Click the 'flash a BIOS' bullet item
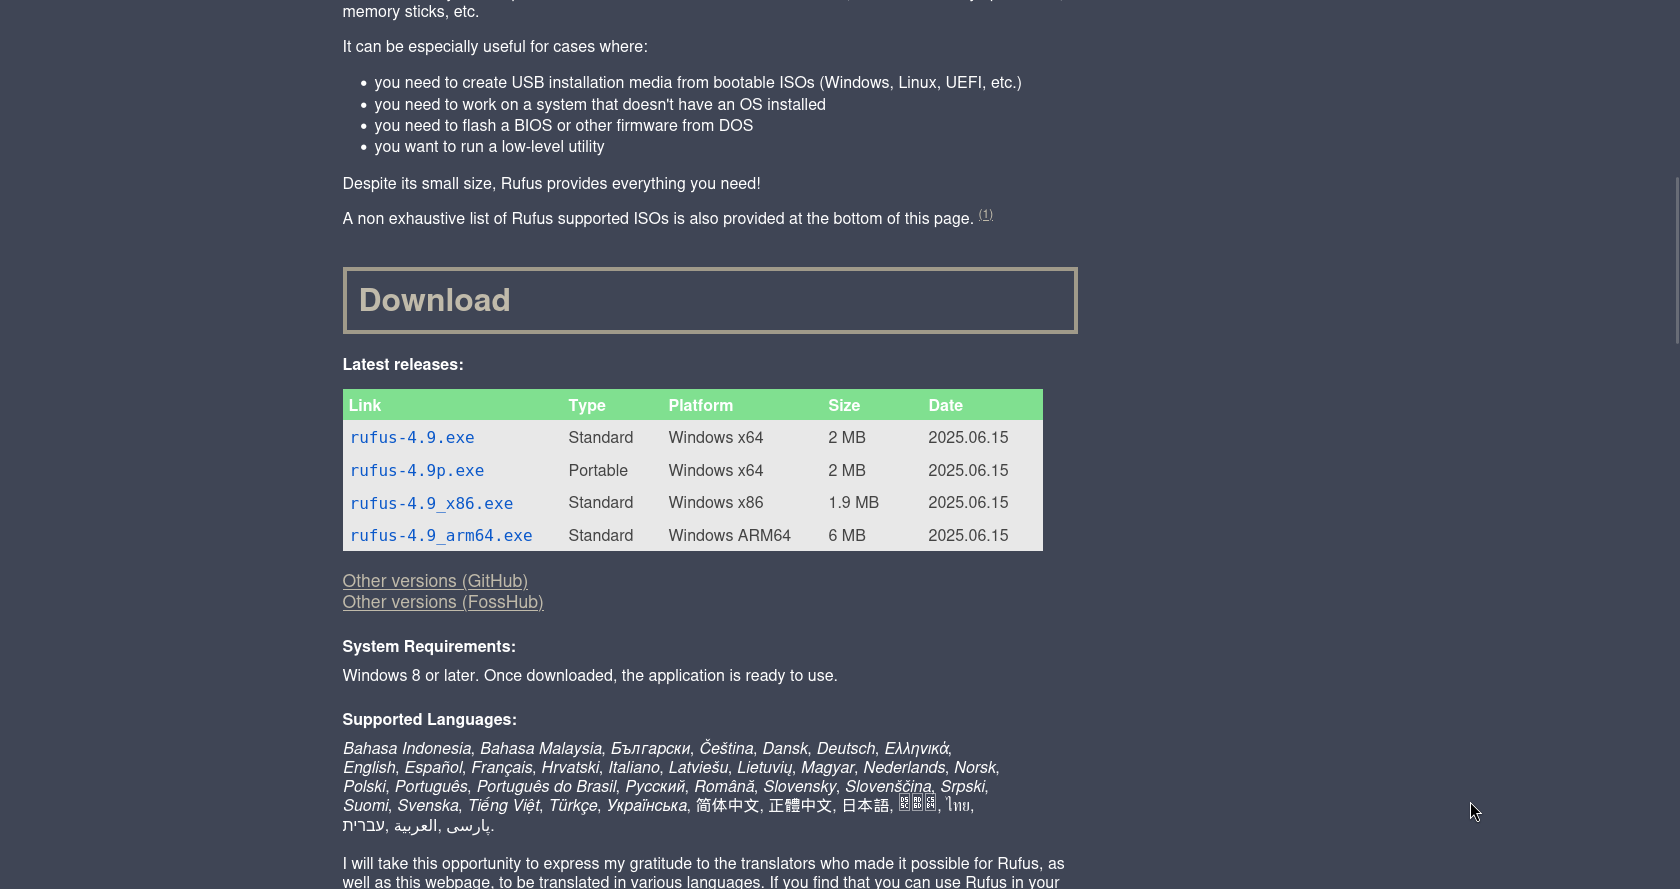The height and width of the screenshot is (889, 1680). click(564, 126)
